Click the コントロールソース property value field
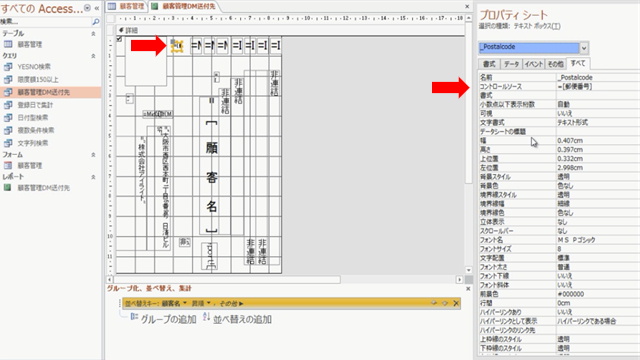 click(598, 87)
